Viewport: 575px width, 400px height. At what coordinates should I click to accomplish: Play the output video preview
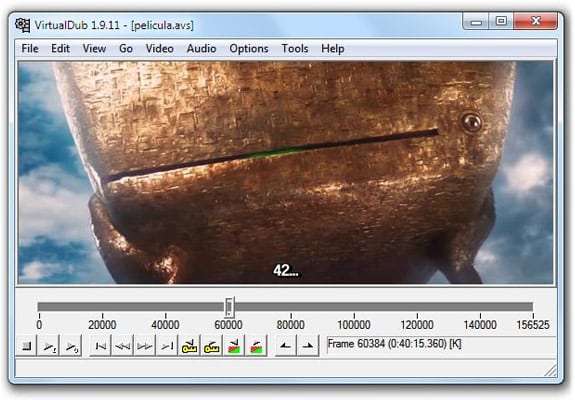click(71, 345)
